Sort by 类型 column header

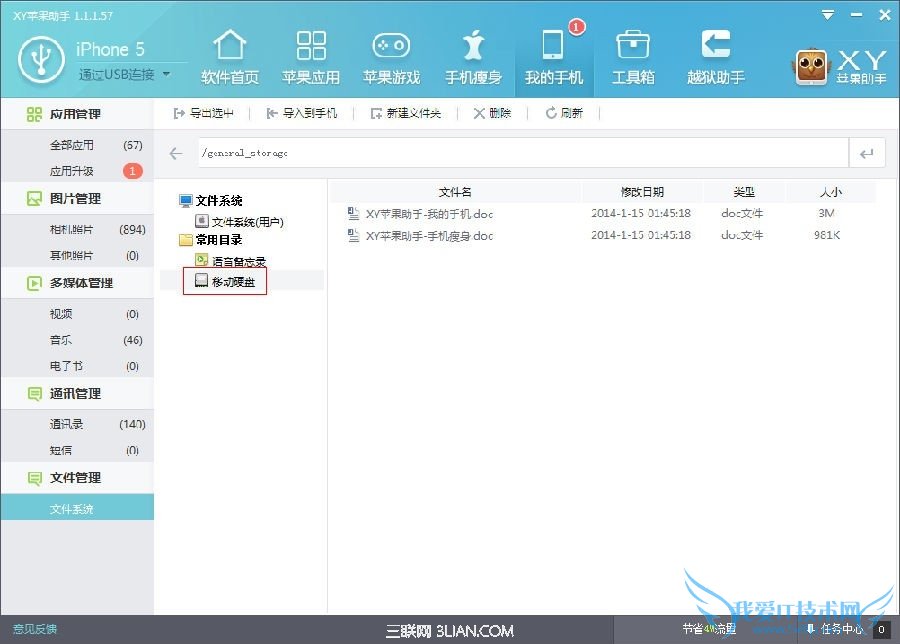click(744, 192)
